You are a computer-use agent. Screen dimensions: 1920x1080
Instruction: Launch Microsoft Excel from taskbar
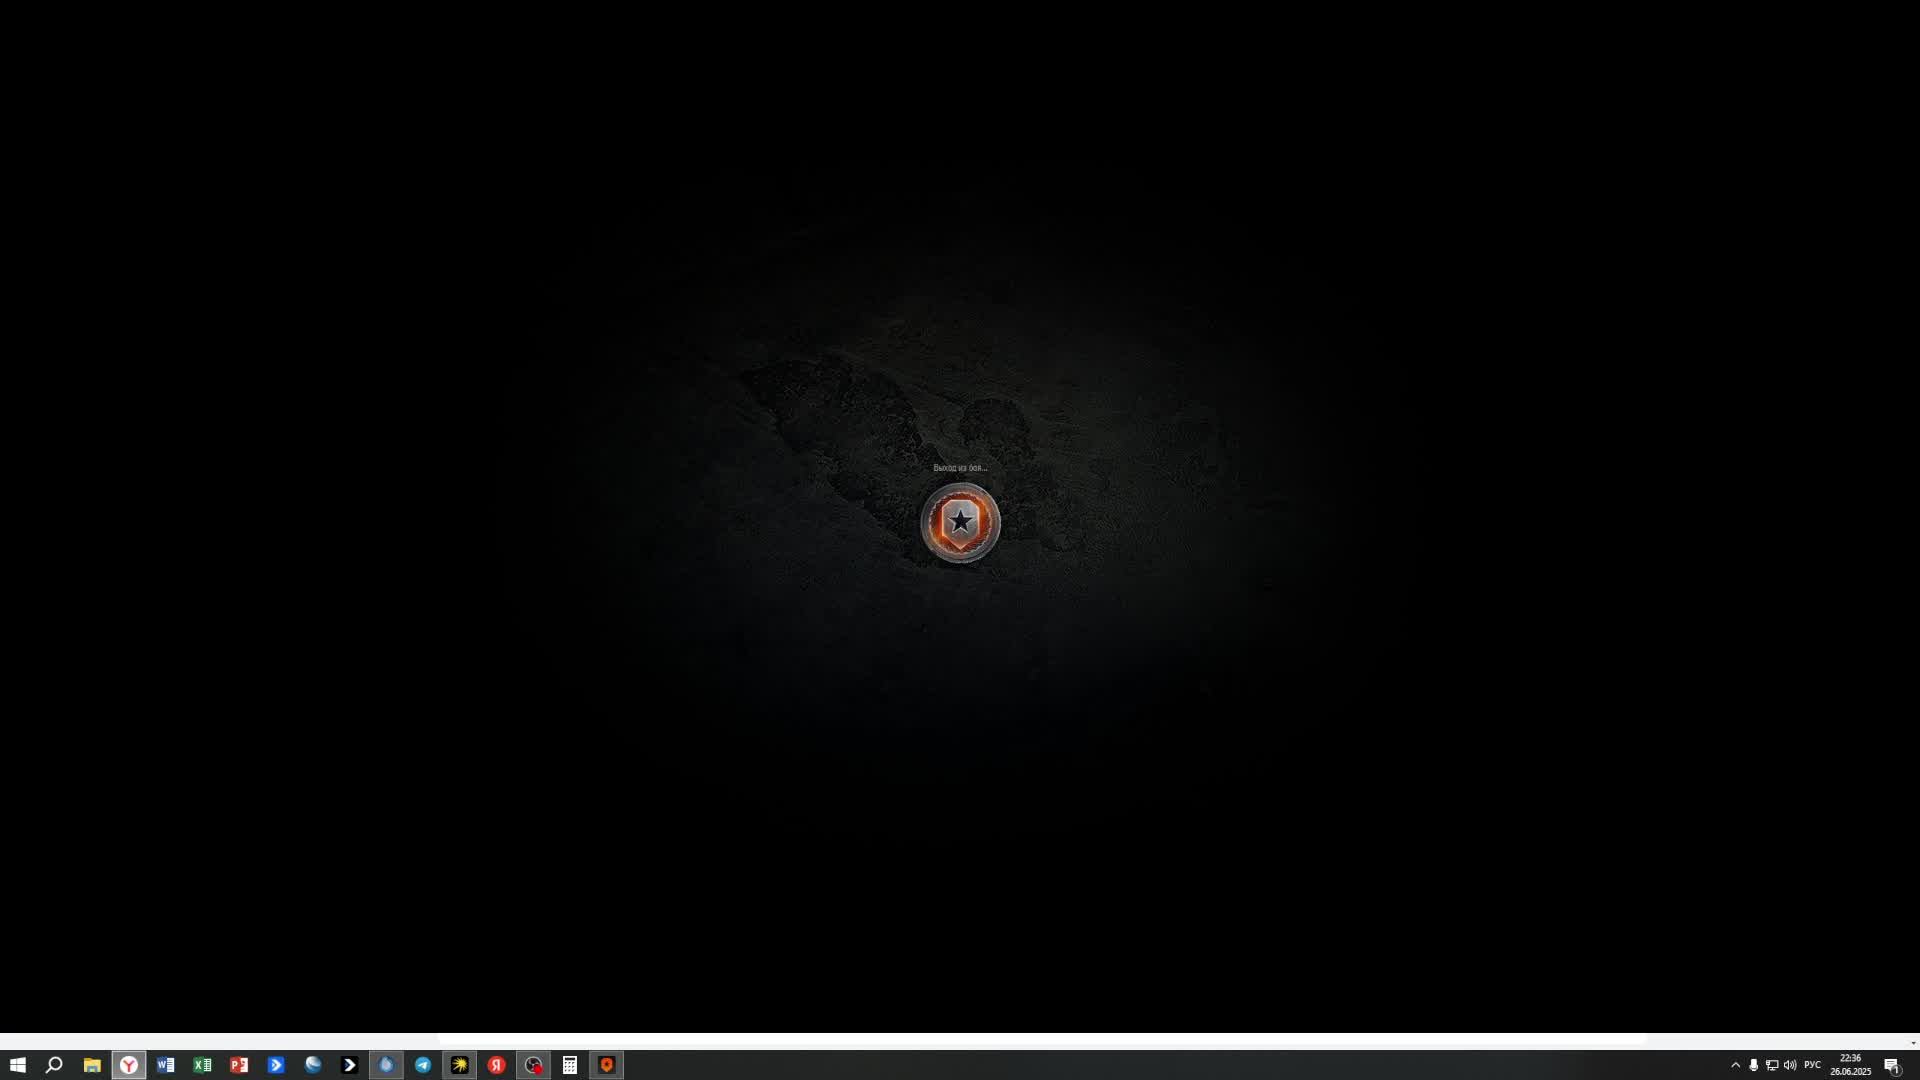(202, 1065)
